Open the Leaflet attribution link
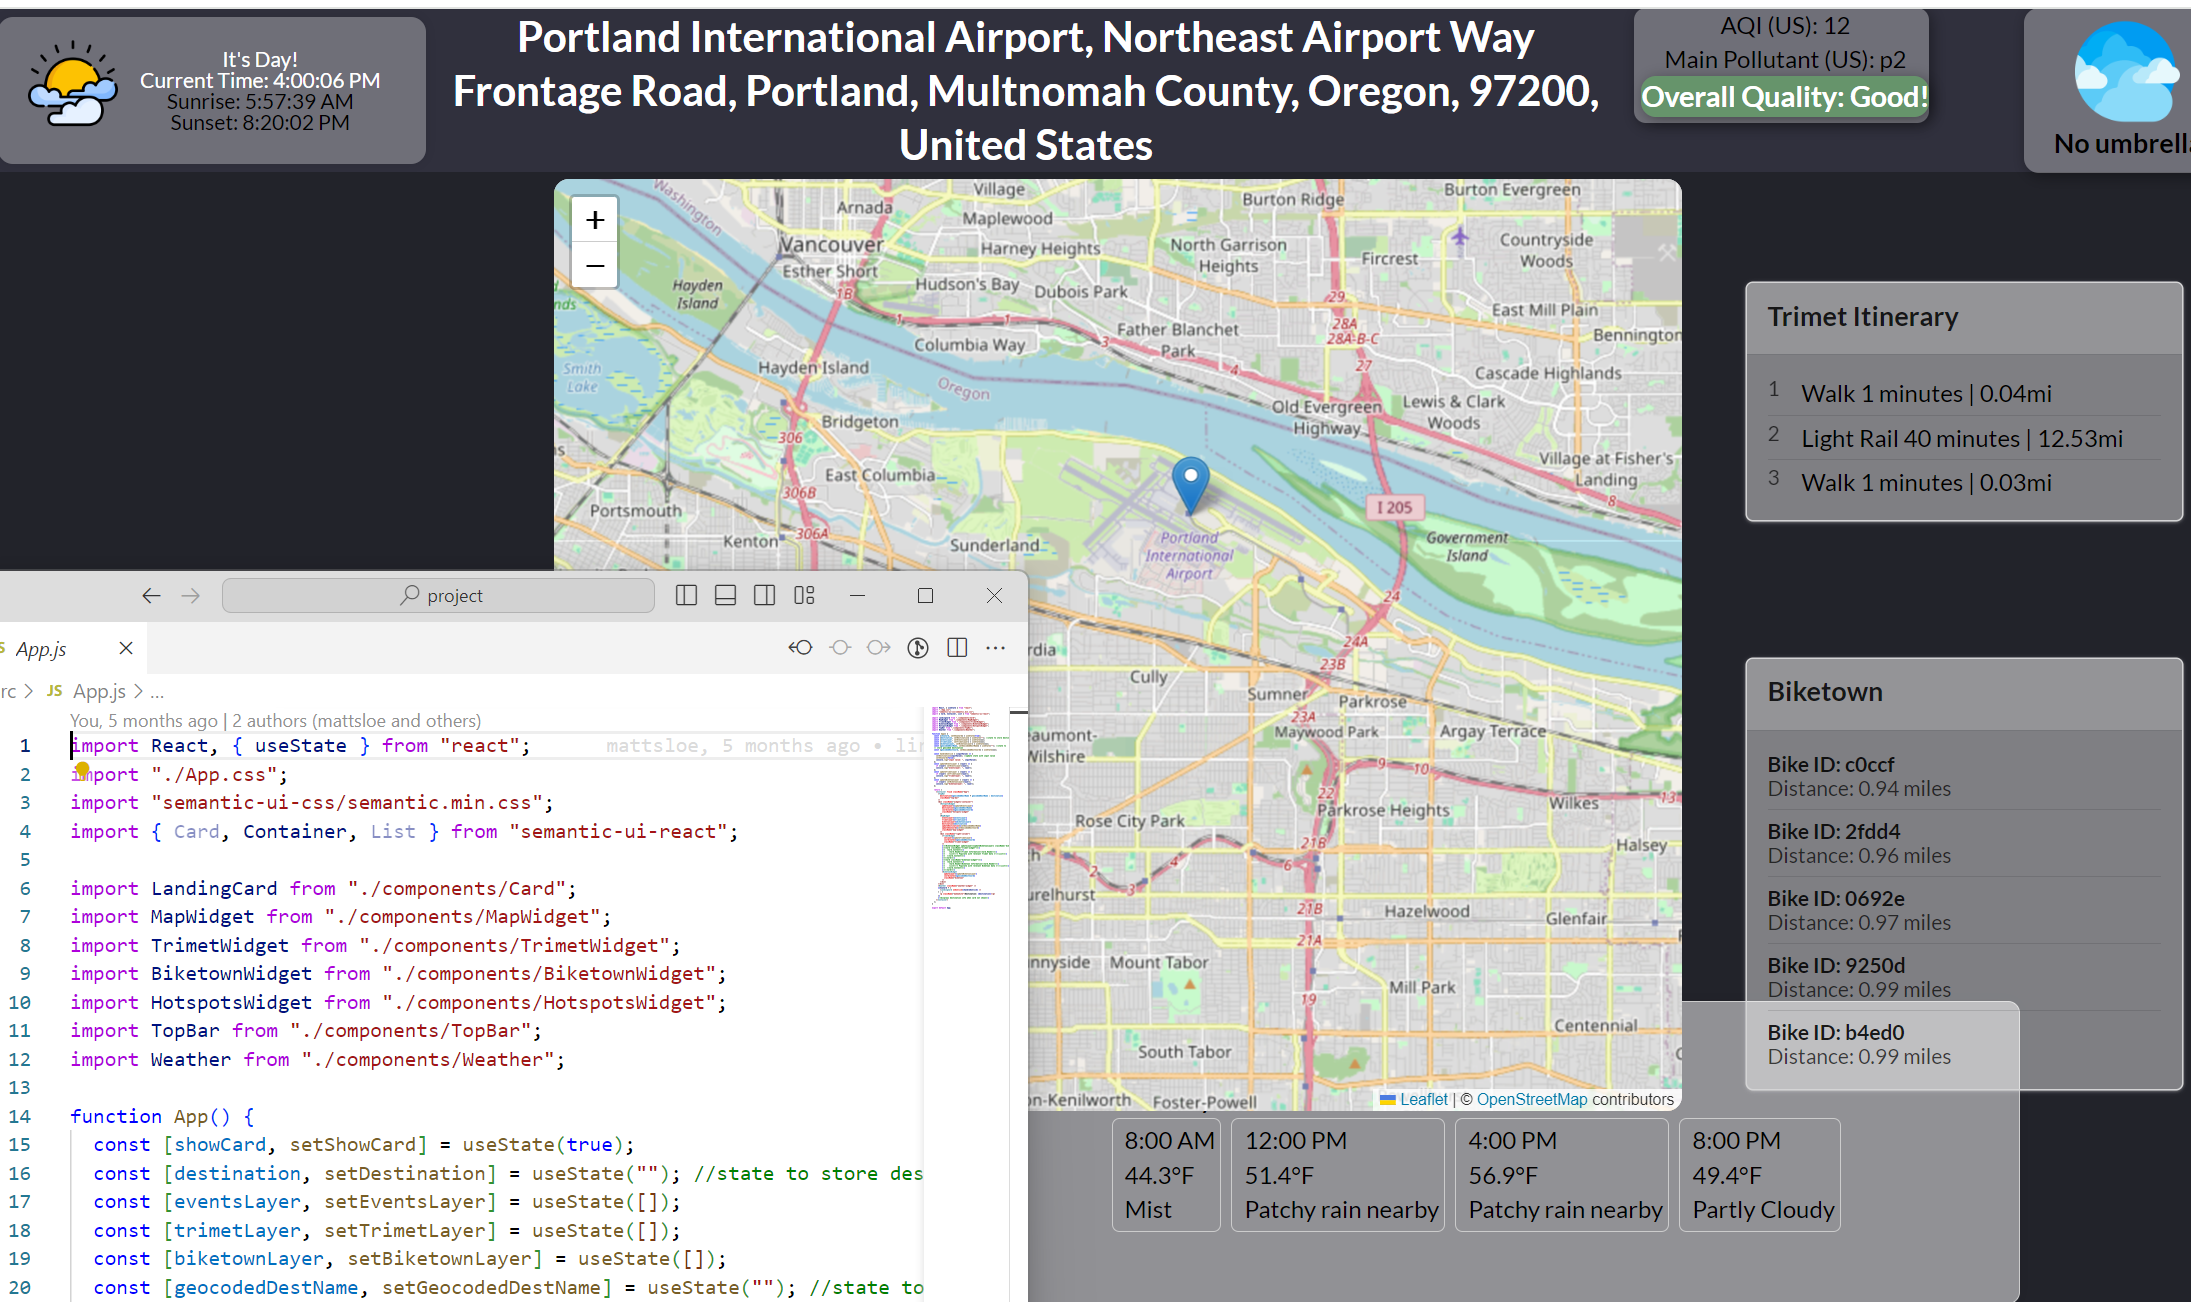This screenshot has height=1302, width=2191. pyautogui.click(x=1423, y=1099)
